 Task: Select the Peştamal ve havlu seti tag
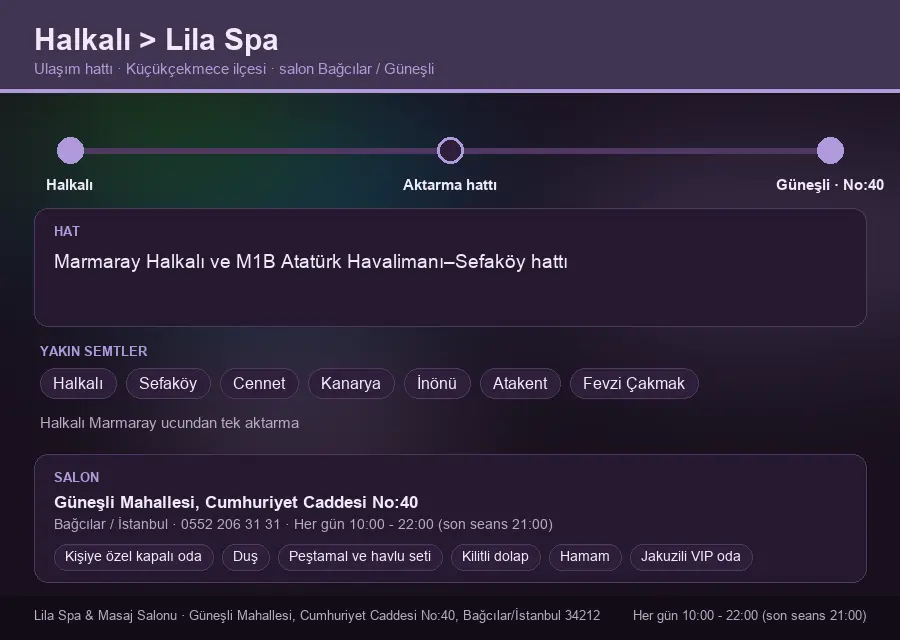coord(360,557)
